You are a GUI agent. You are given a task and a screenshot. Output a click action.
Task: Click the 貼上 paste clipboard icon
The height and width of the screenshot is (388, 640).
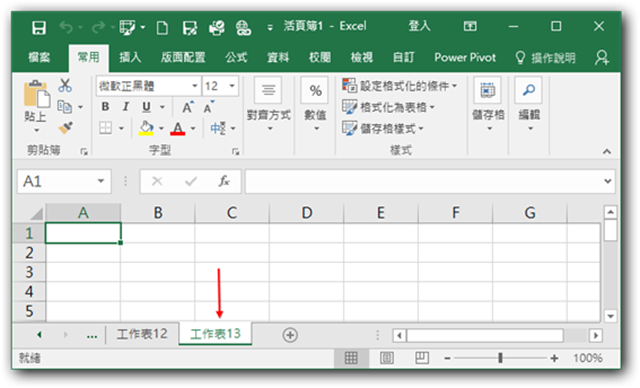37,94
